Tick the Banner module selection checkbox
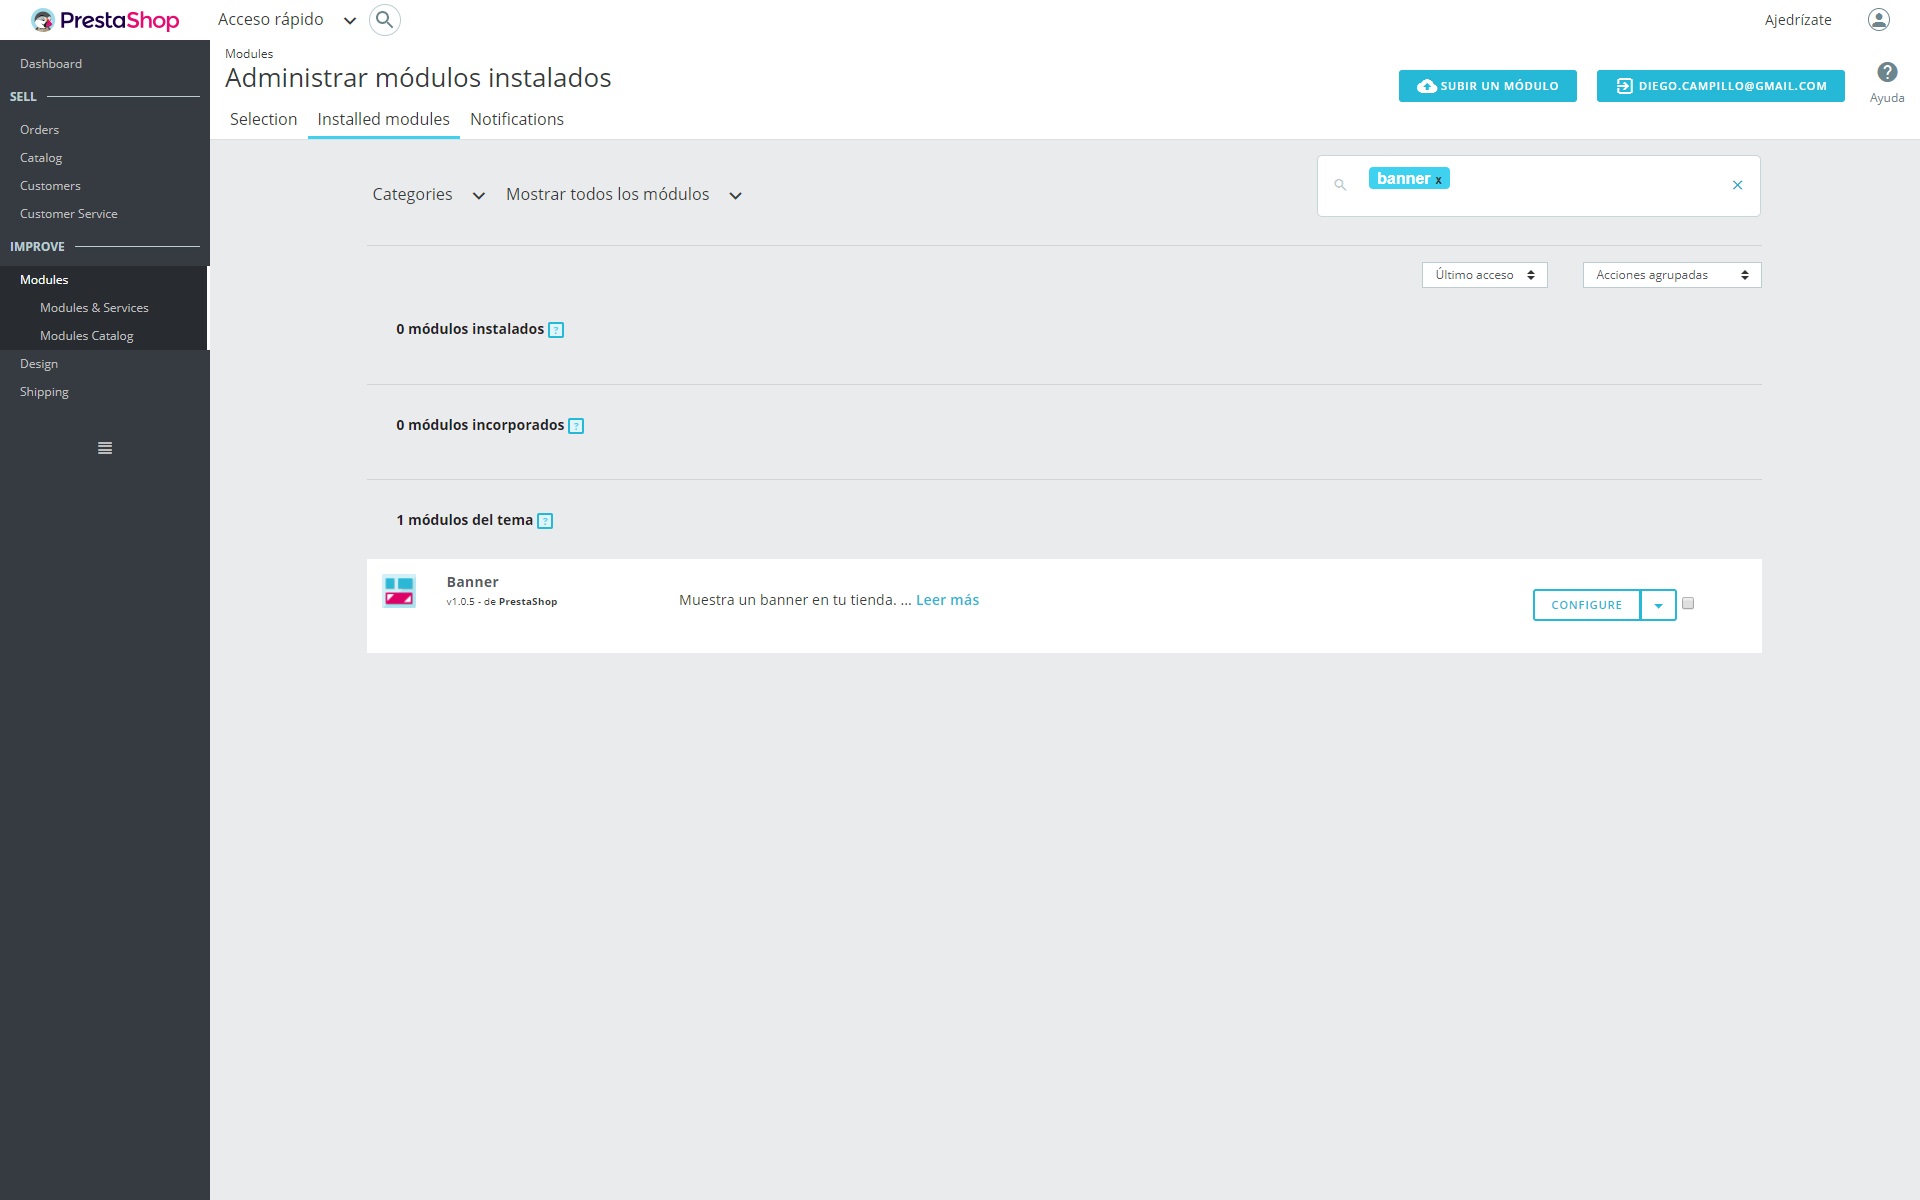The height and width of the screenshot is (1200, 1920). 1688,603
